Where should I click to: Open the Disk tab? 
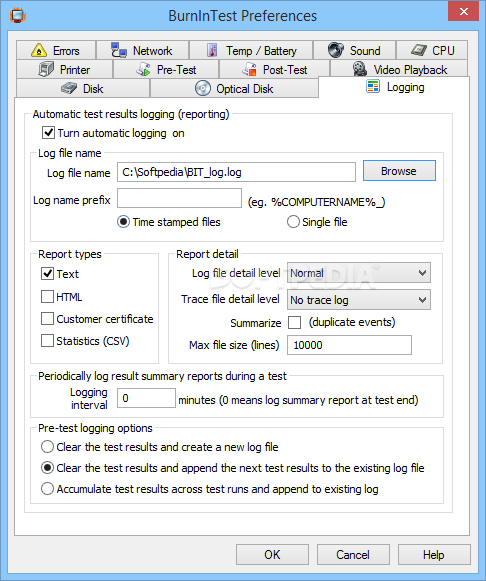coord(83,89)
